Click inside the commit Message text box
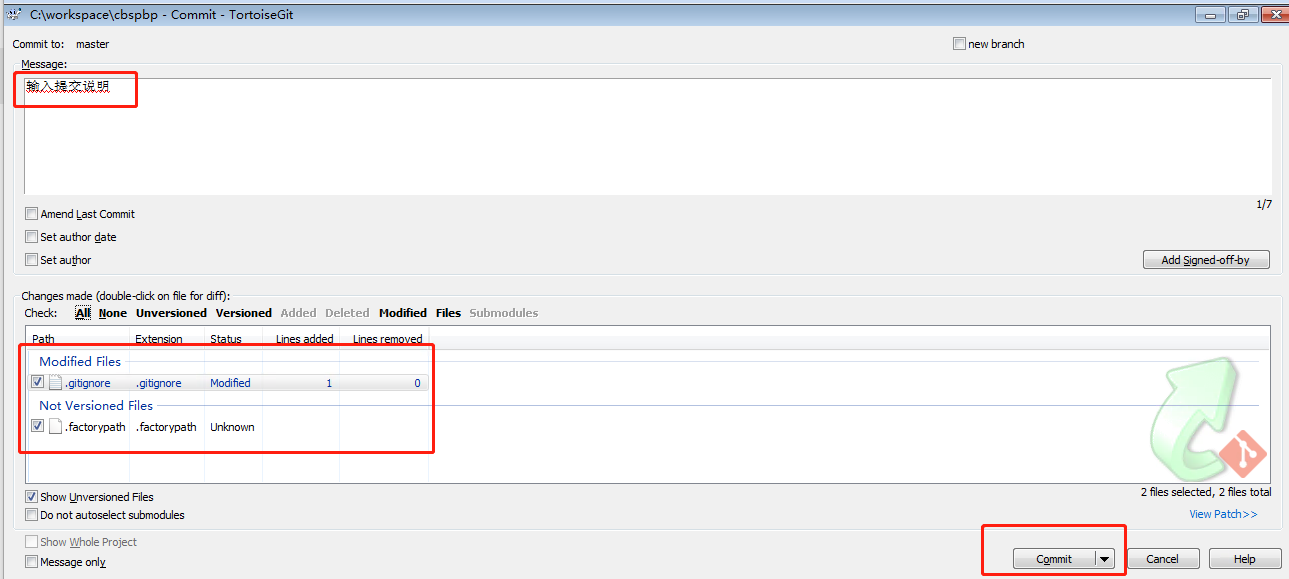Viewport: 1289px width, 579px height. click(647, 136)
